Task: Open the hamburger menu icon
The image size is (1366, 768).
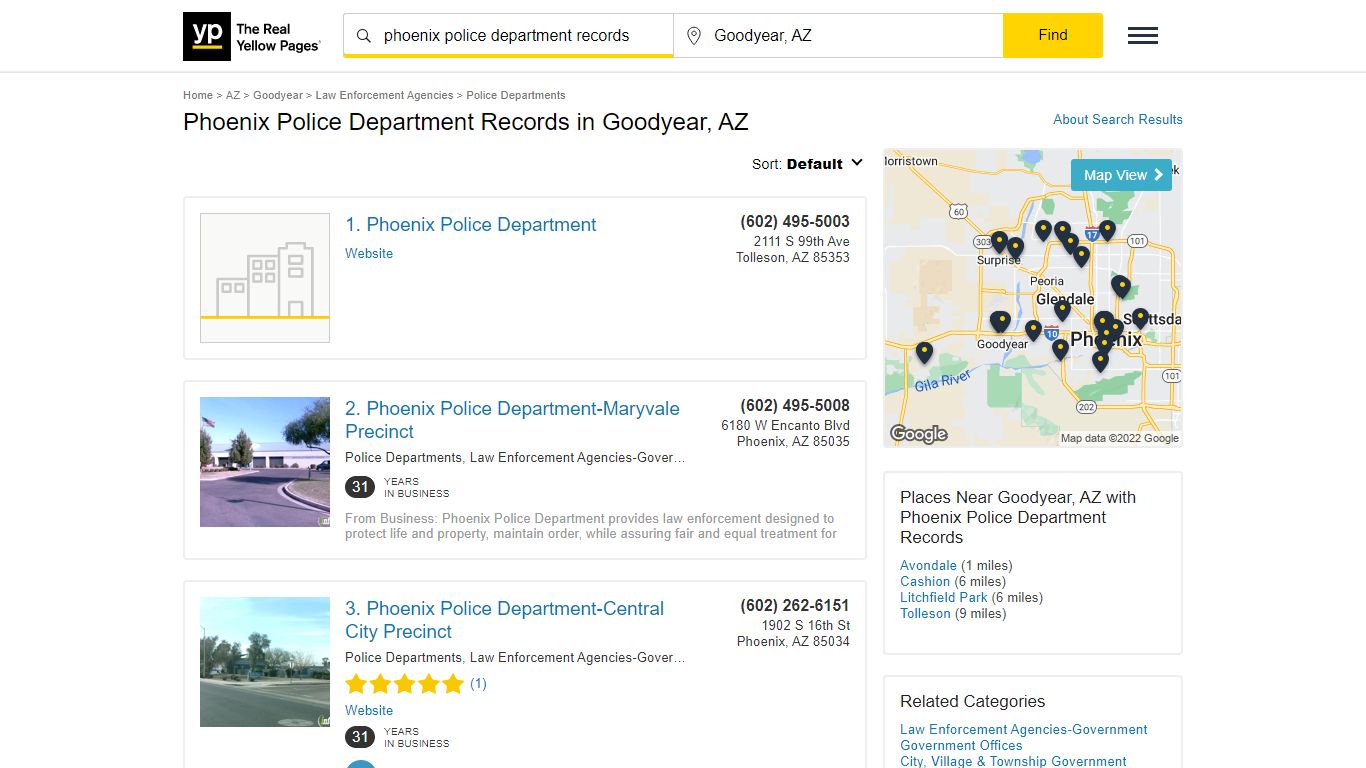Action: pos(1143,36)
